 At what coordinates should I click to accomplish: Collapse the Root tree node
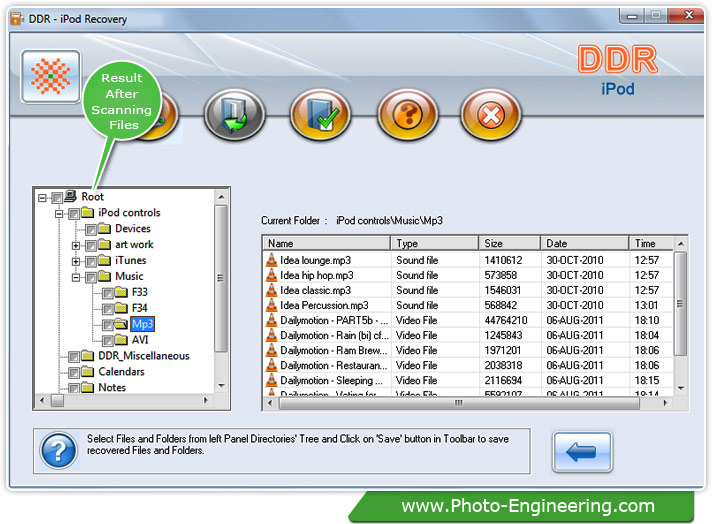tap(42, 198)
